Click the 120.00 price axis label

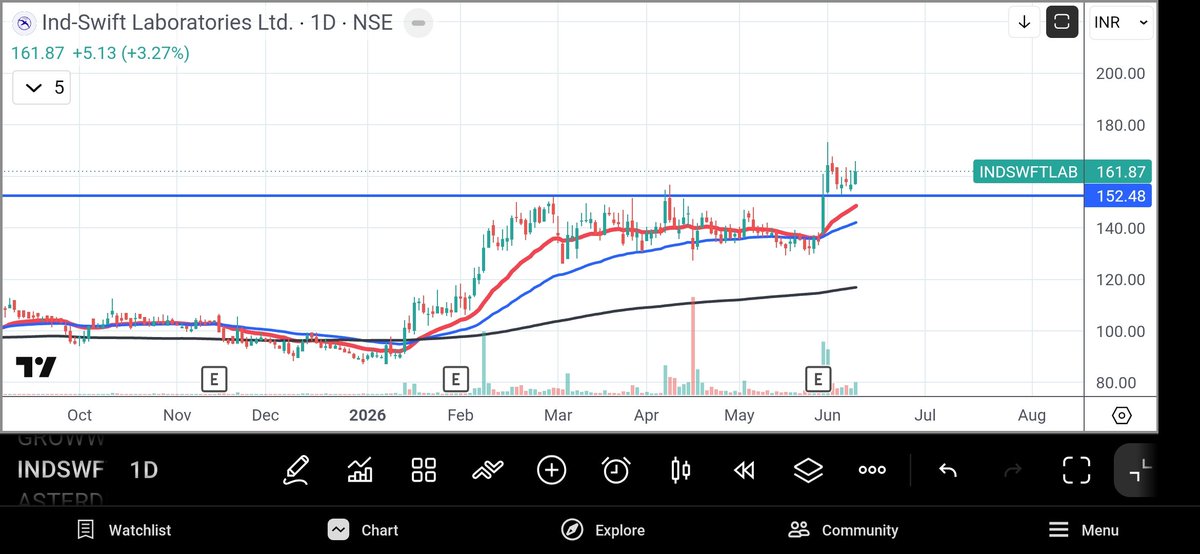pyautogui.click(x=1120, y=280)
